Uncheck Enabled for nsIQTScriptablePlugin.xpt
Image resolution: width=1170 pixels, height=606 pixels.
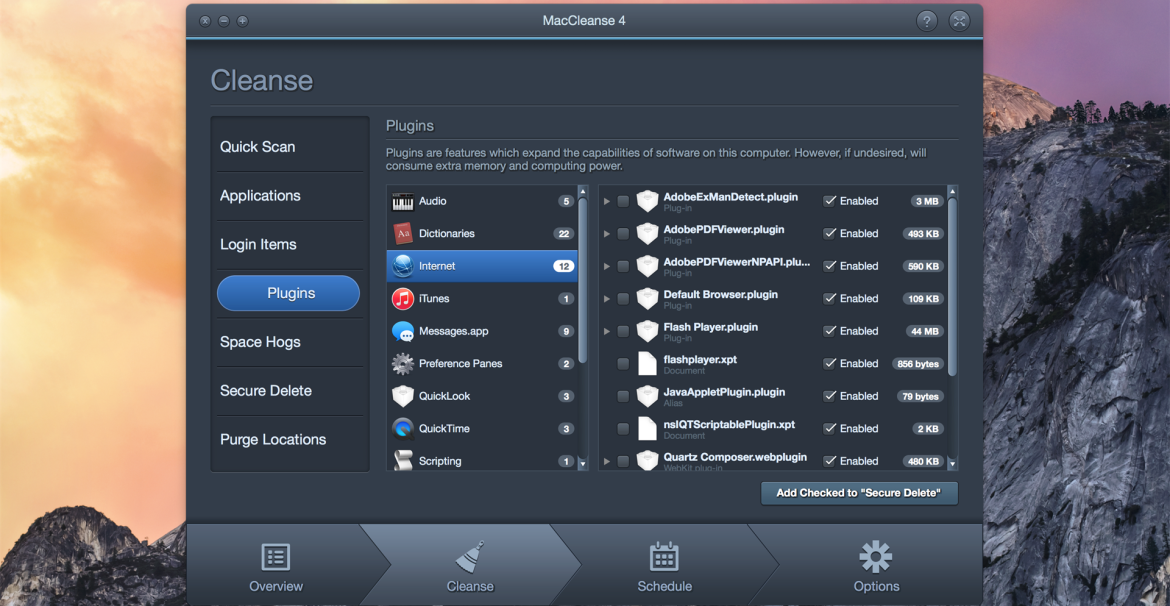pyautogui.click(x=829, y=428)
